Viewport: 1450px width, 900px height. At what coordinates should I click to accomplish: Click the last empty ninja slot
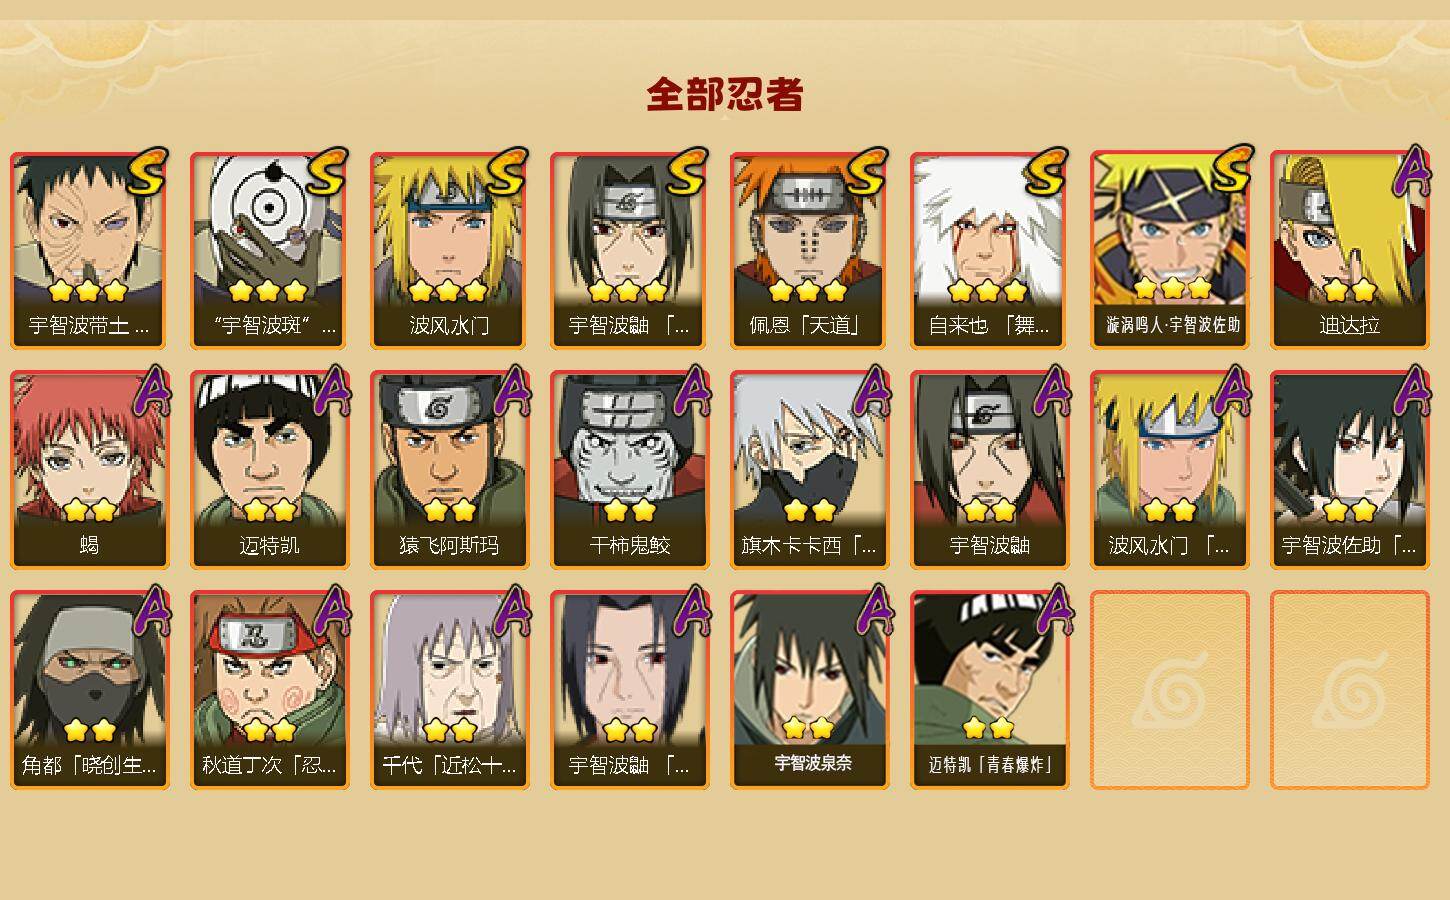[x=1349, y=690]
